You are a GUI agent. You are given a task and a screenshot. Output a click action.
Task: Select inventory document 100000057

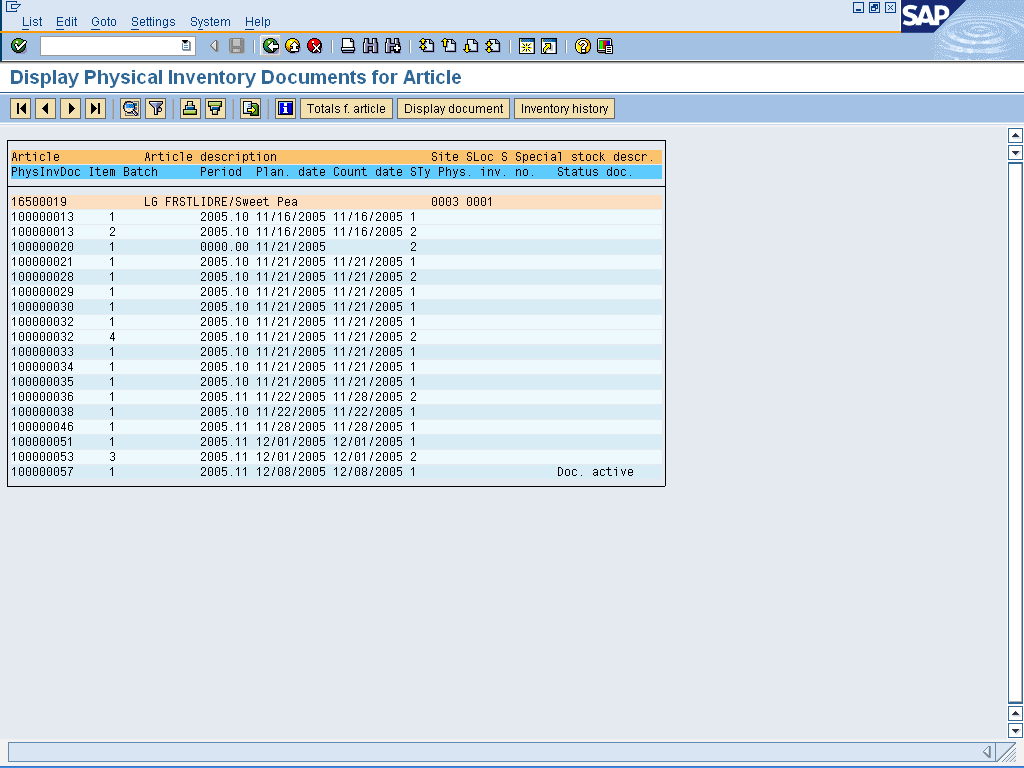(x=42, y=472)
